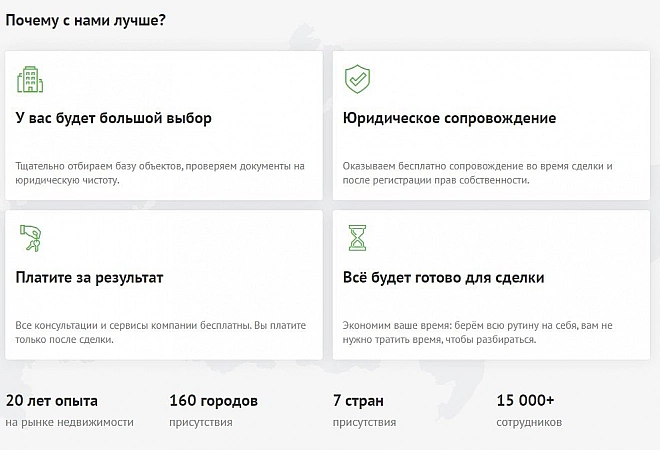
Task: Click the '160 городов' statistic
Action: tap(214, 401)
